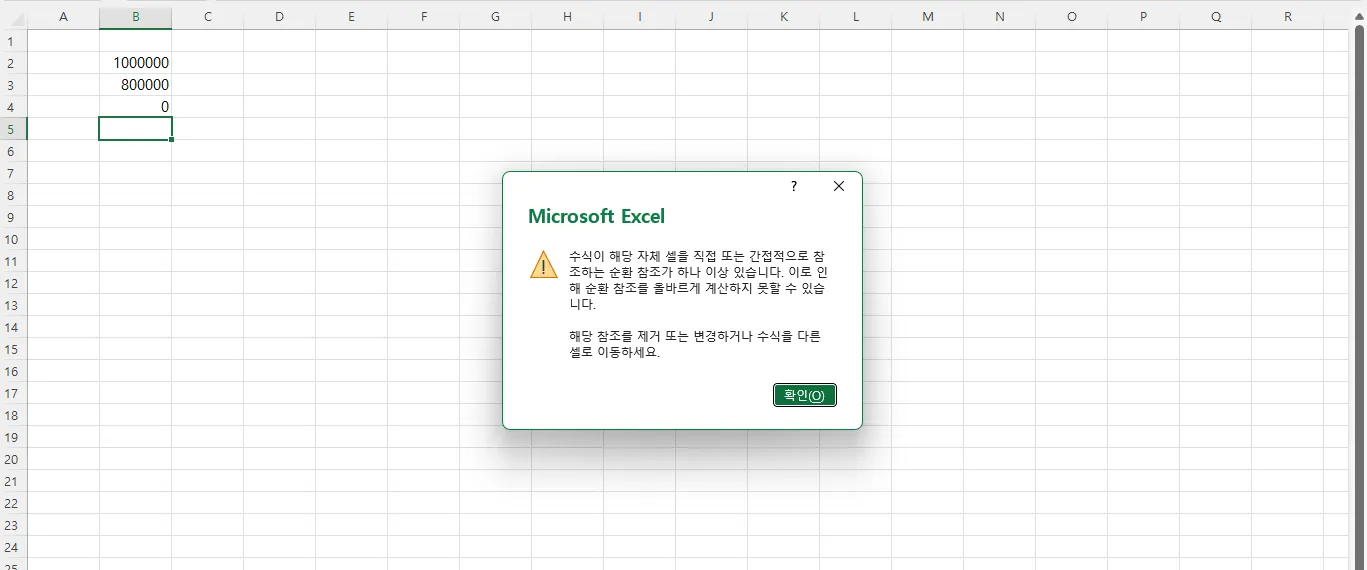The width and height of the screenshot is (1367, 570).
Task: Select column N header
Action: point(999,17)
